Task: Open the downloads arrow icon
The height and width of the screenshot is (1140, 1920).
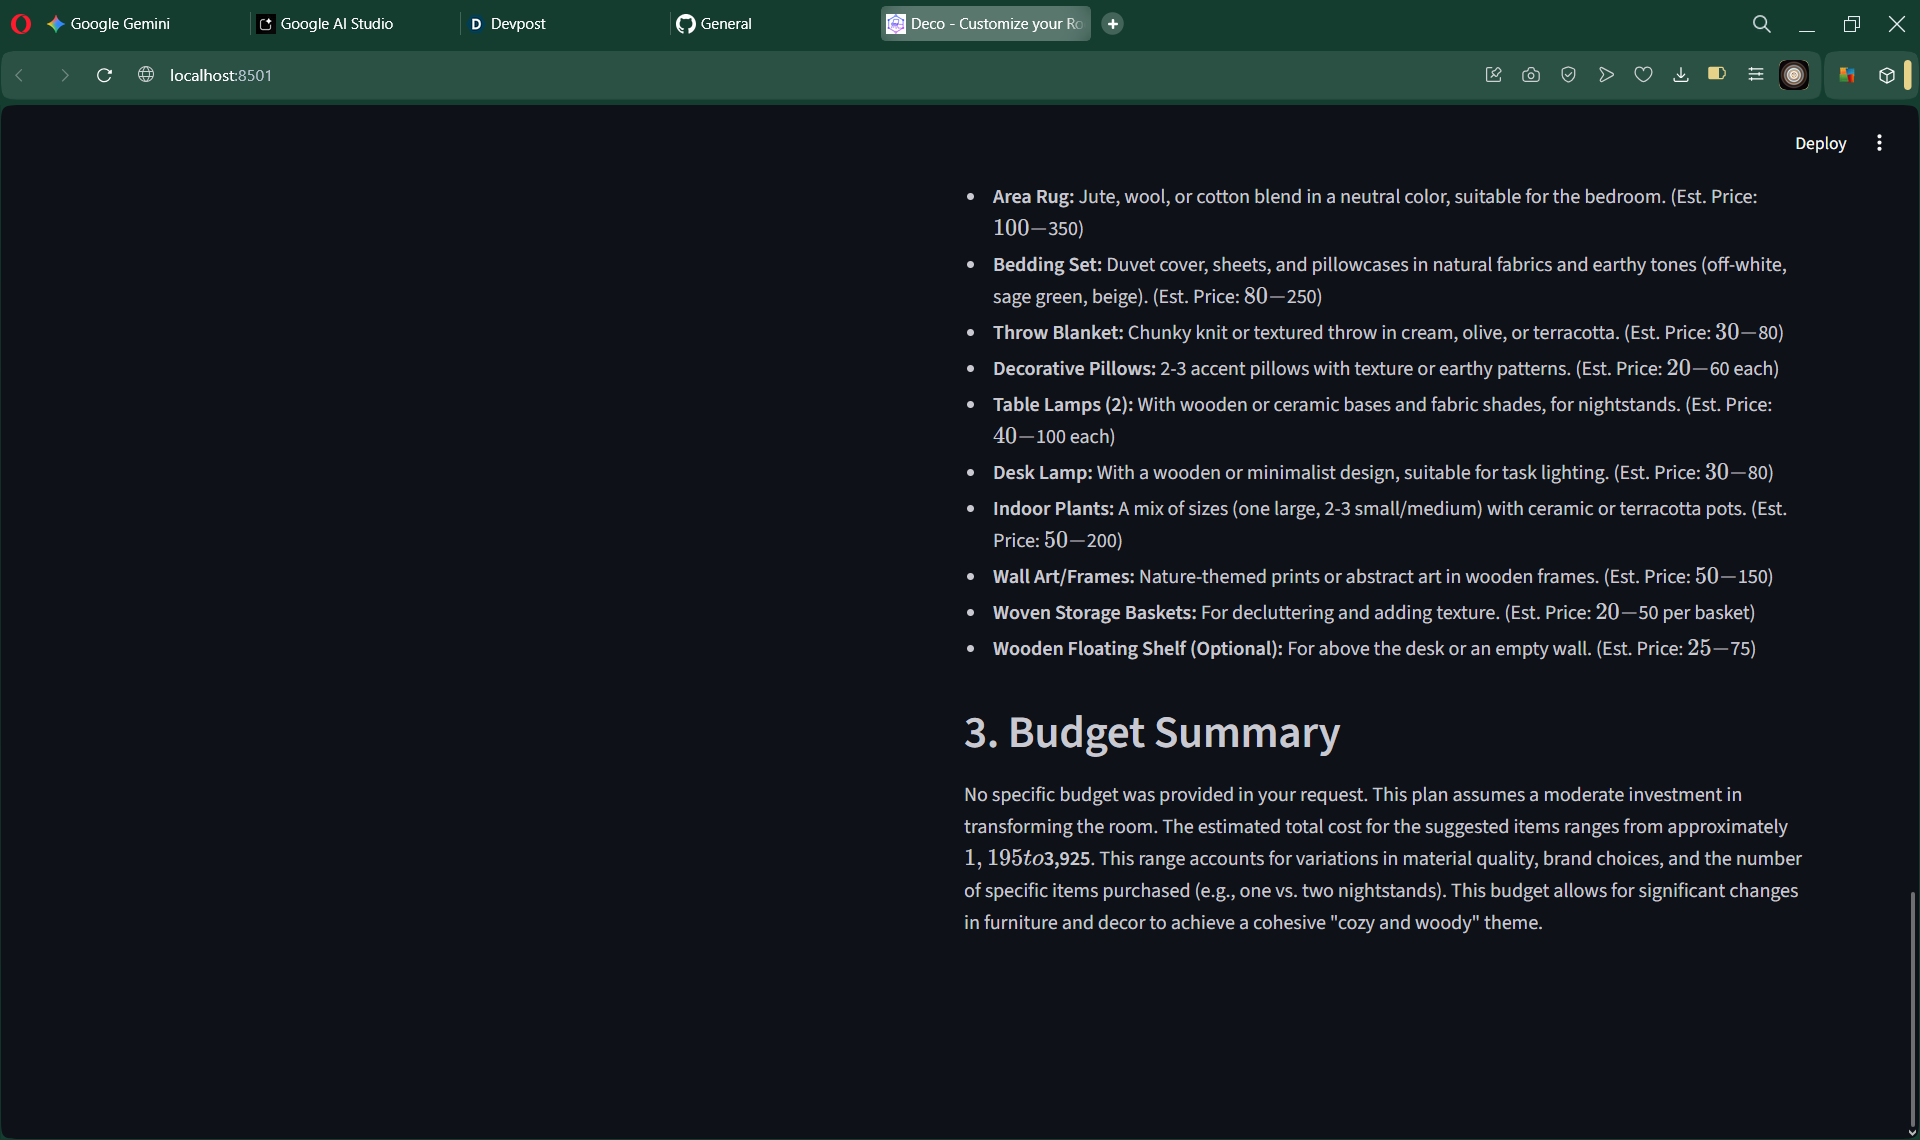Action: (x=1681, y=75)
